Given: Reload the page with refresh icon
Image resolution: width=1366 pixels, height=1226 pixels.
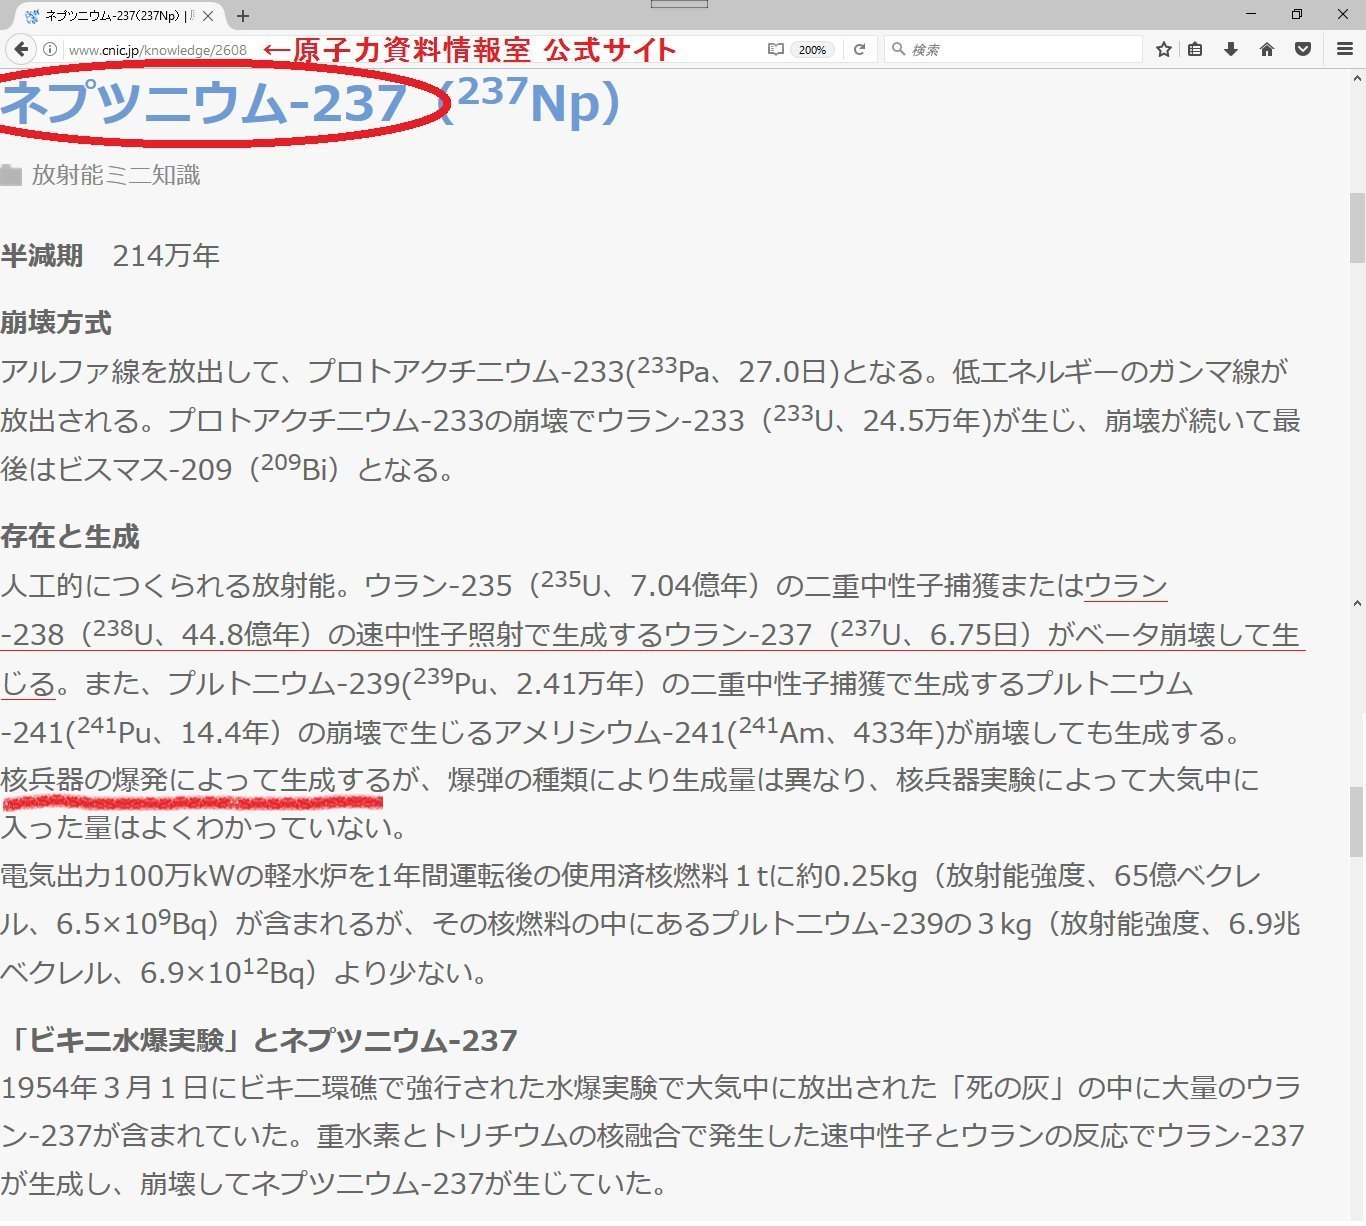Looking at the screenshot, I should (859, 49).
